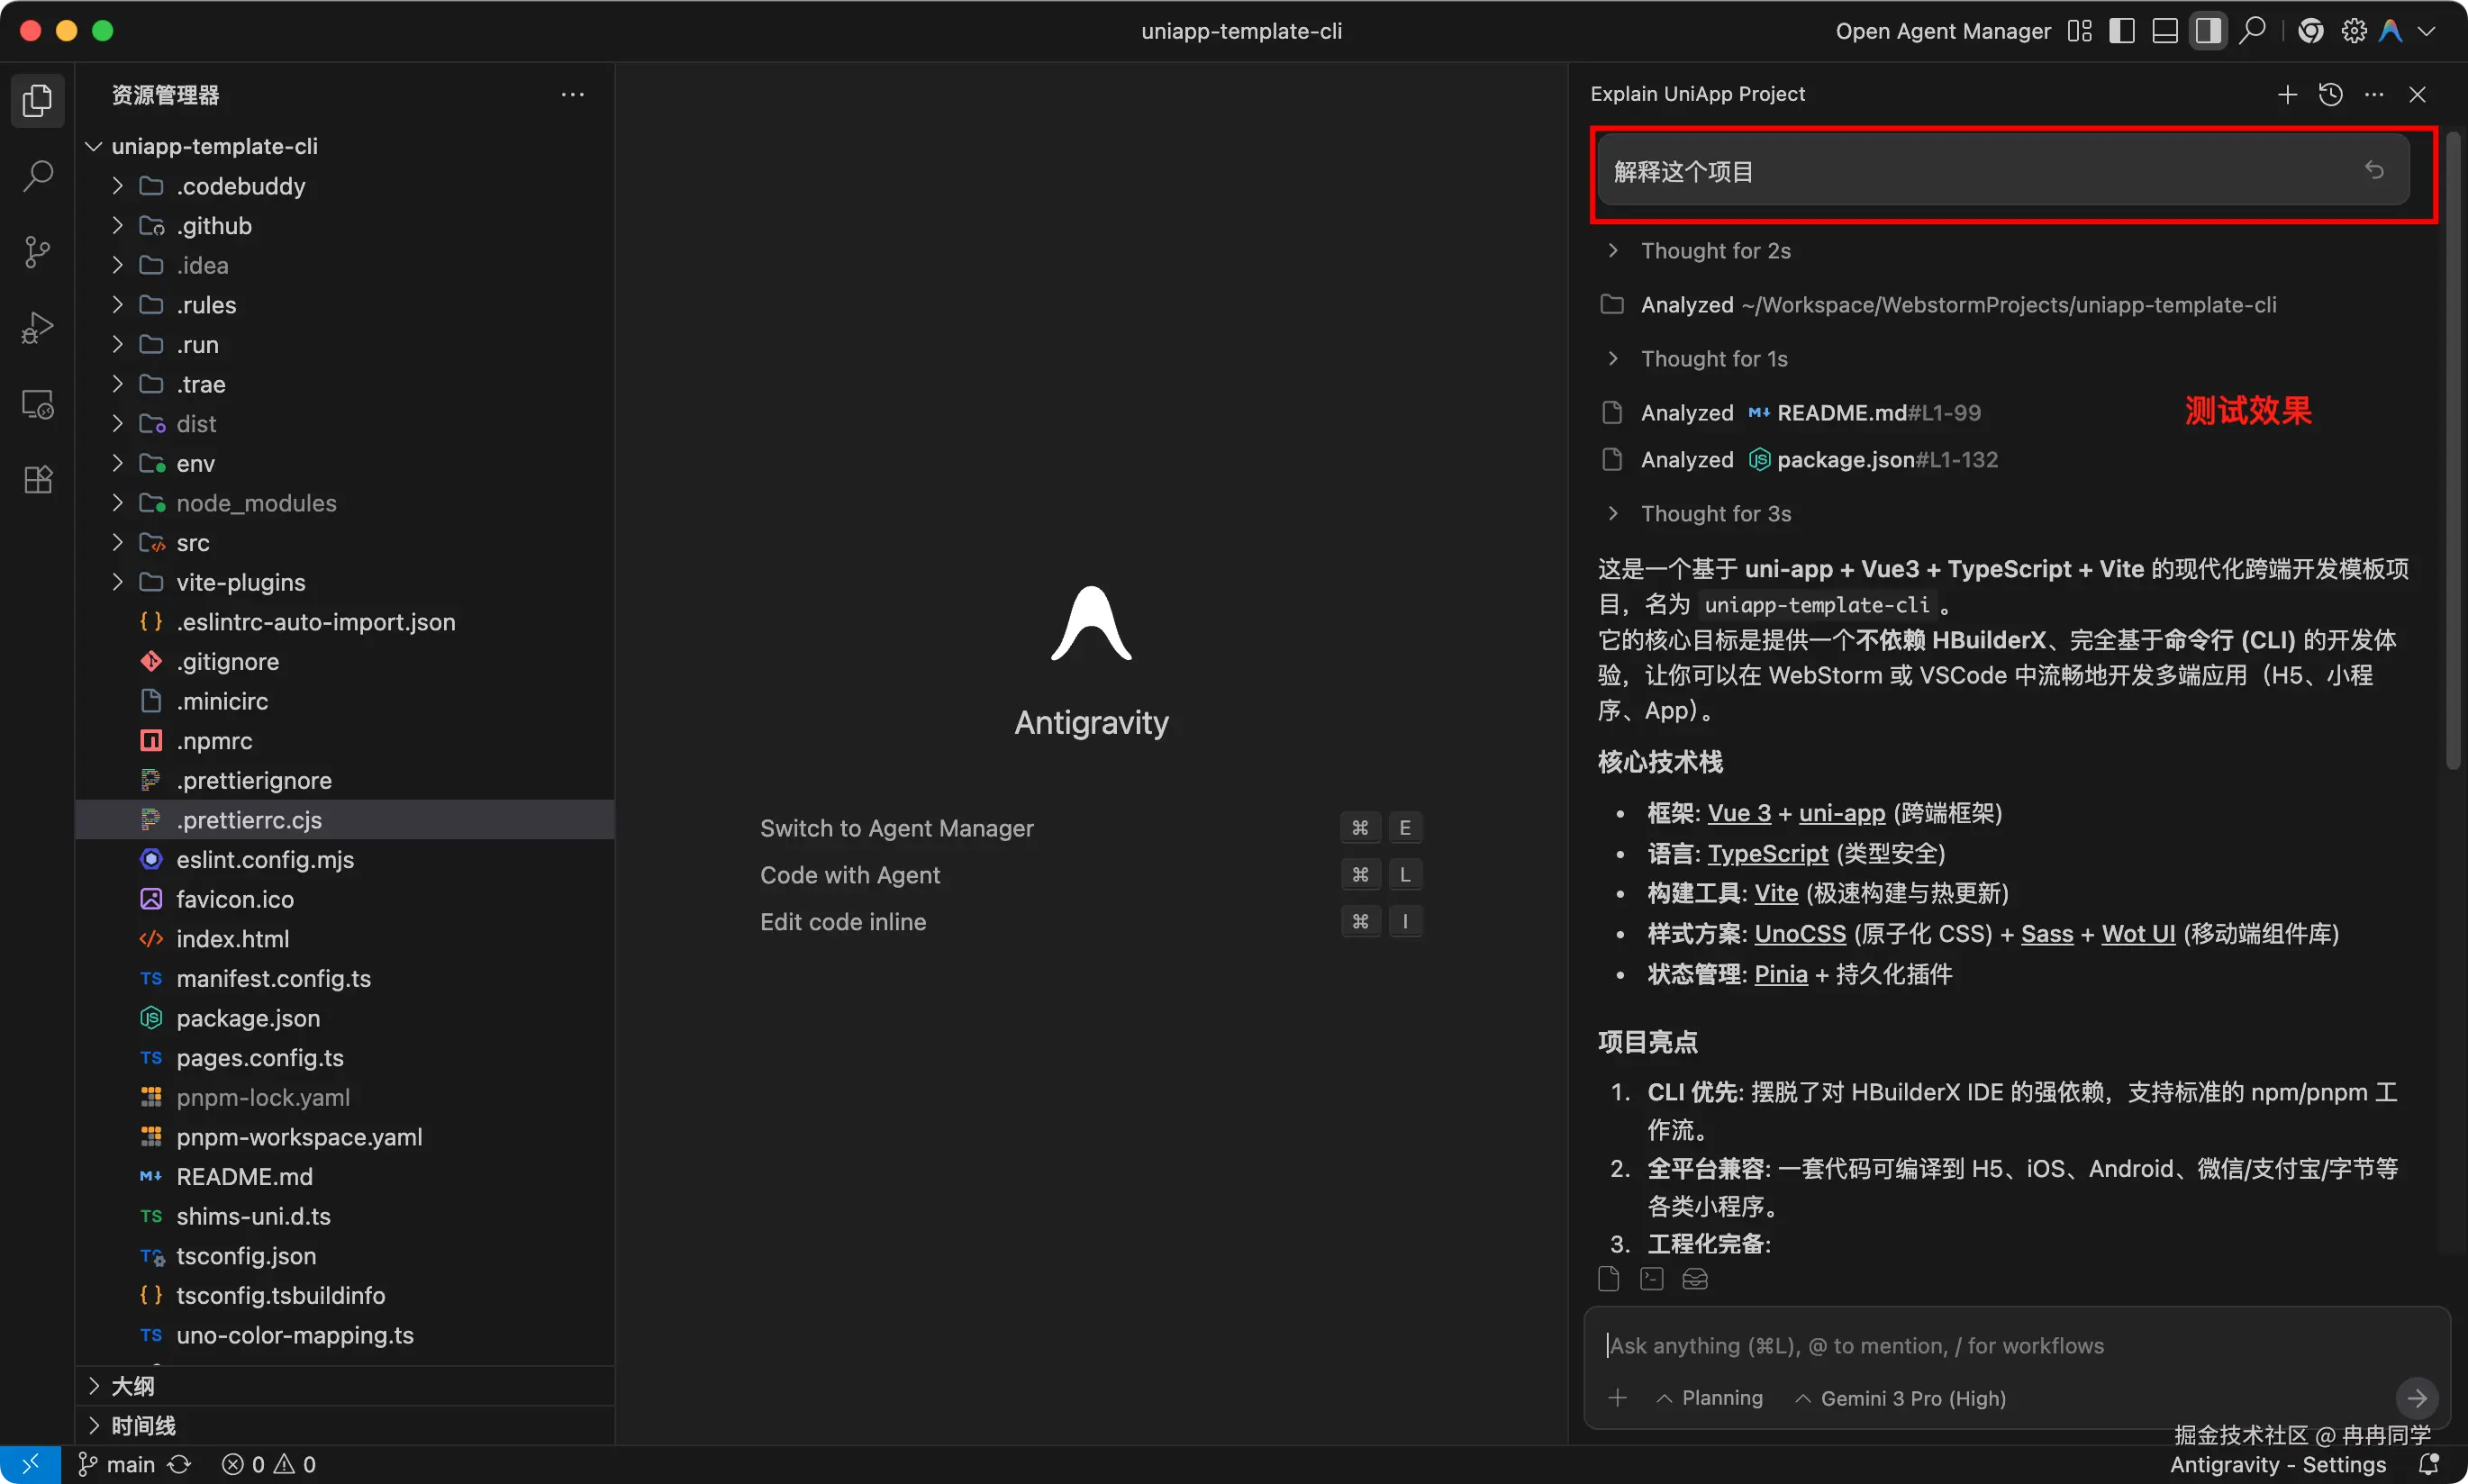Toggle the bottom panel layout button
Image resolution: width=2468 pixels, height=1484 pixels.
2165,31
